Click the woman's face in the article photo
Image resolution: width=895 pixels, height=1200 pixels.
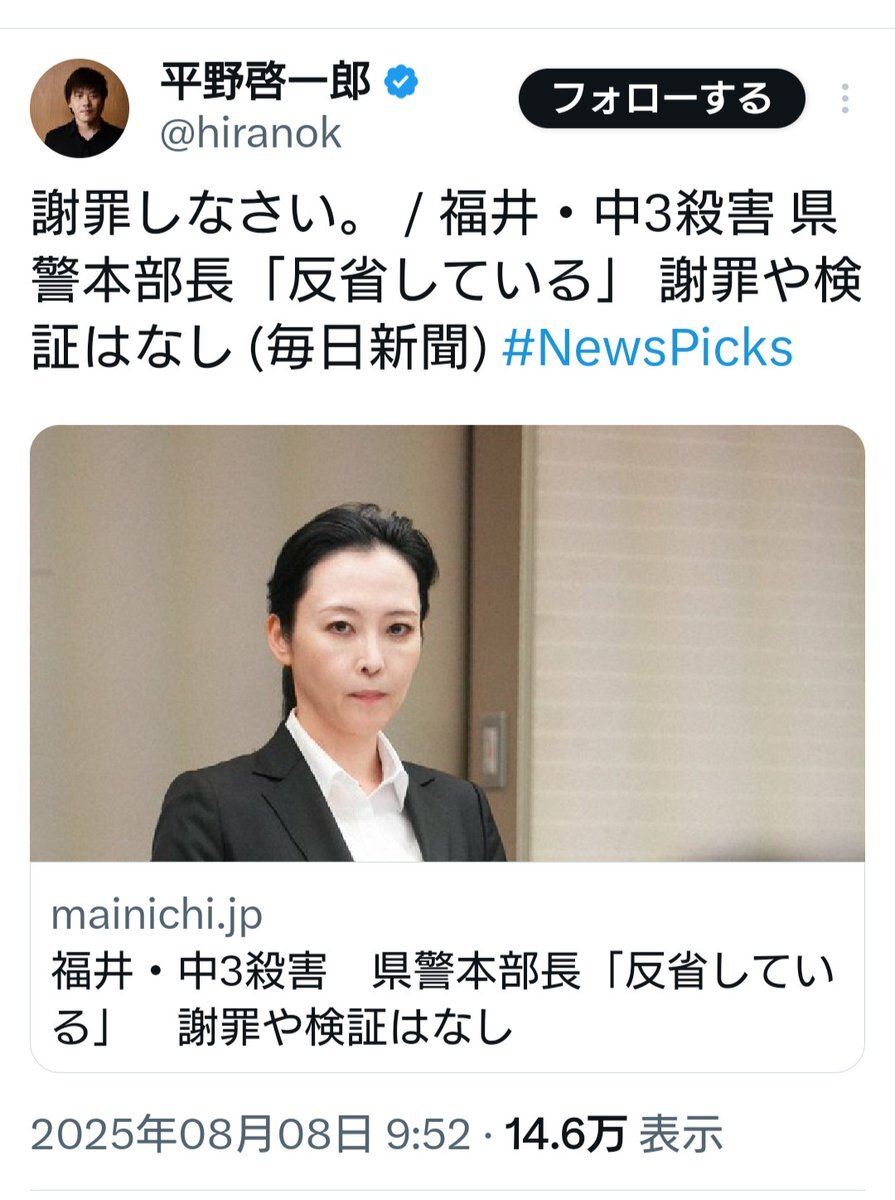click(356, 631)
